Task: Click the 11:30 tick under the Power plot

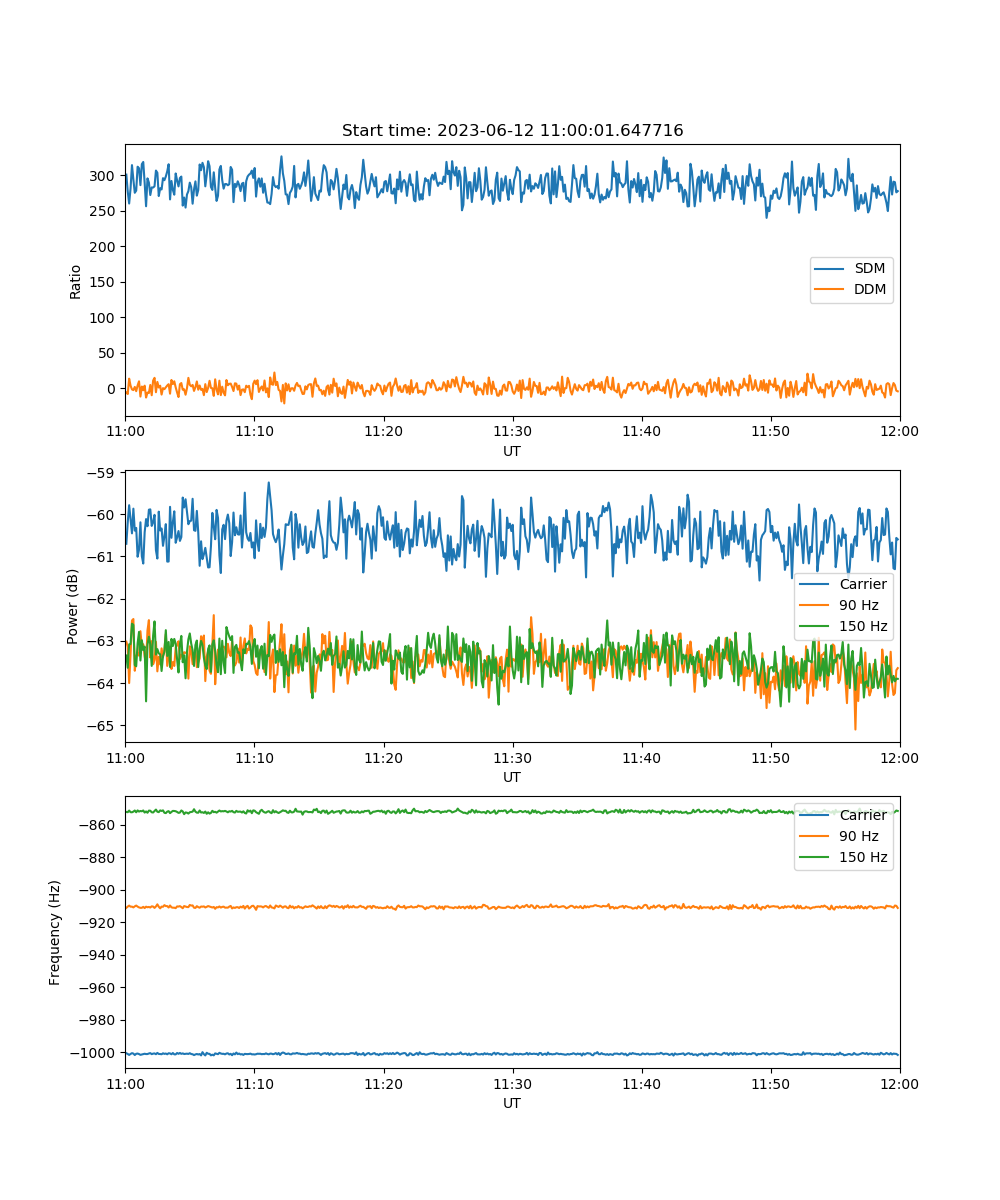Action: pos(512,758)
